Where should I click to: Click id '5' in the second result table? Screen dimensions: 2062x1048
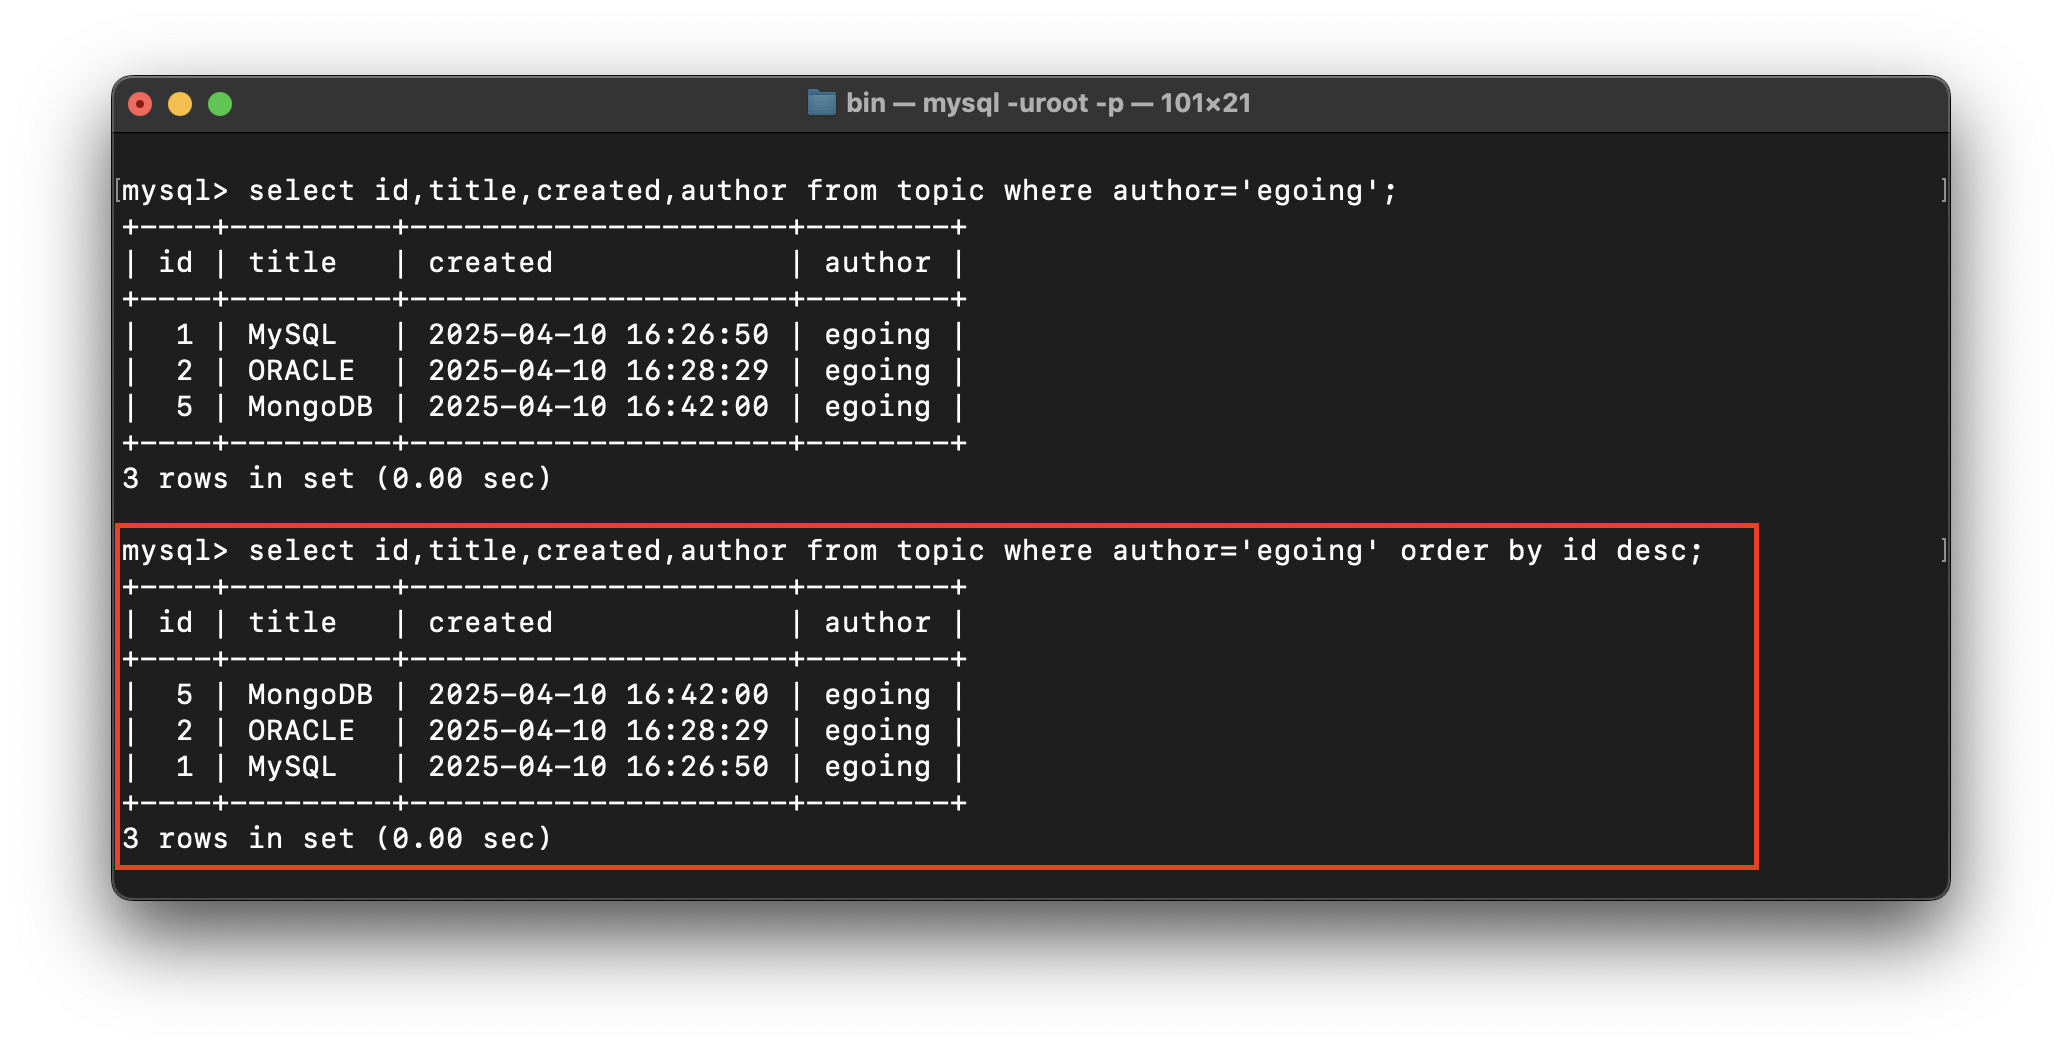(184, 695)
